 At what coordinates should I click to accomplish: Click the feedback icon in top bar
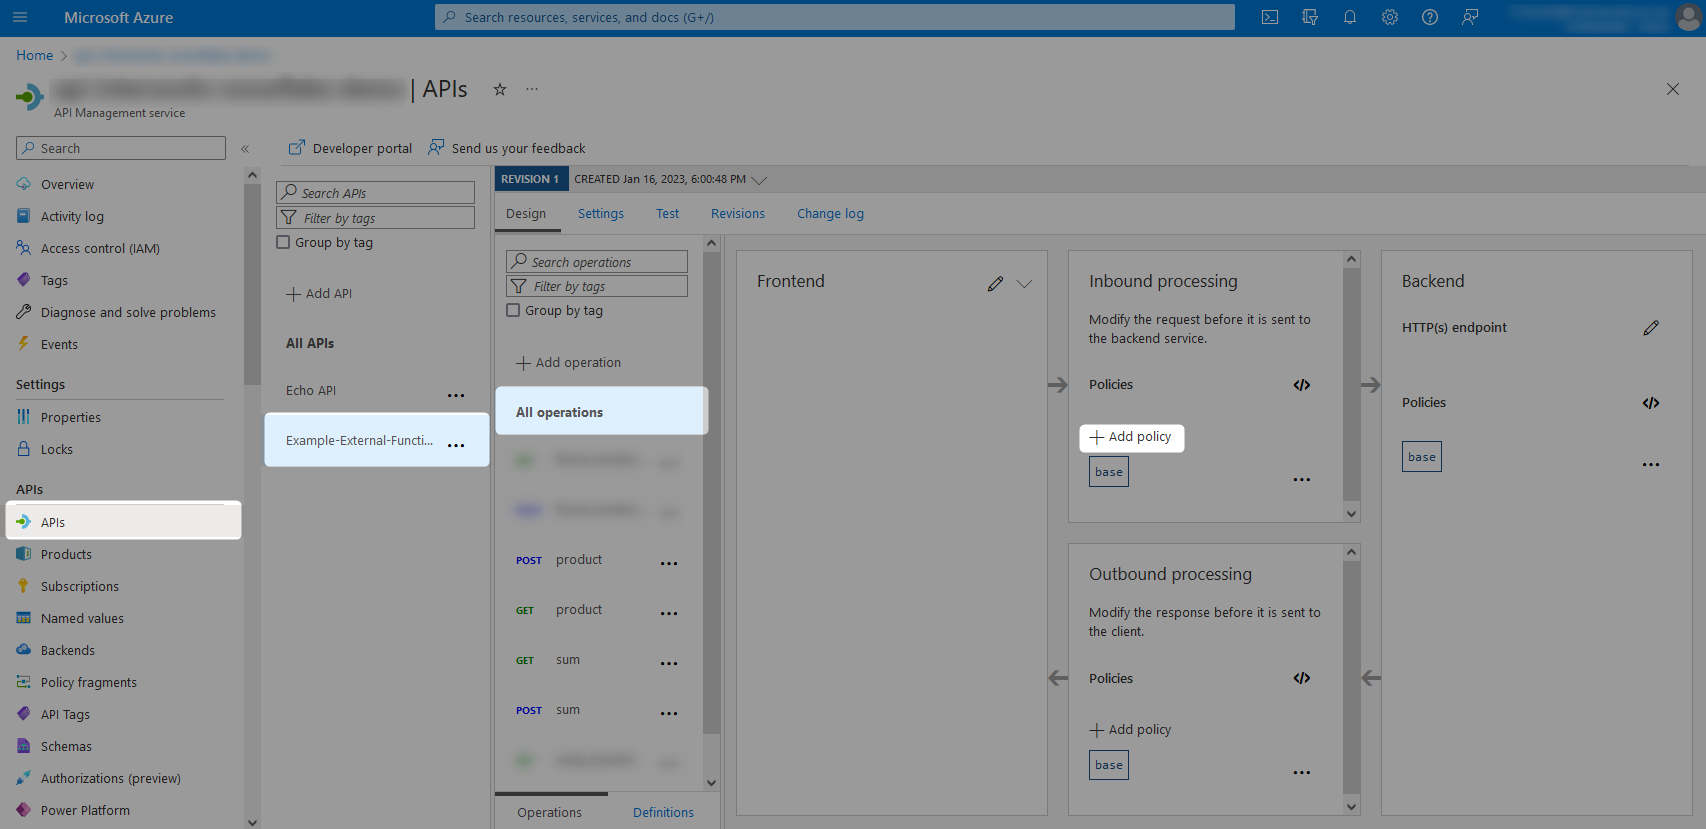pos(1470,17)
